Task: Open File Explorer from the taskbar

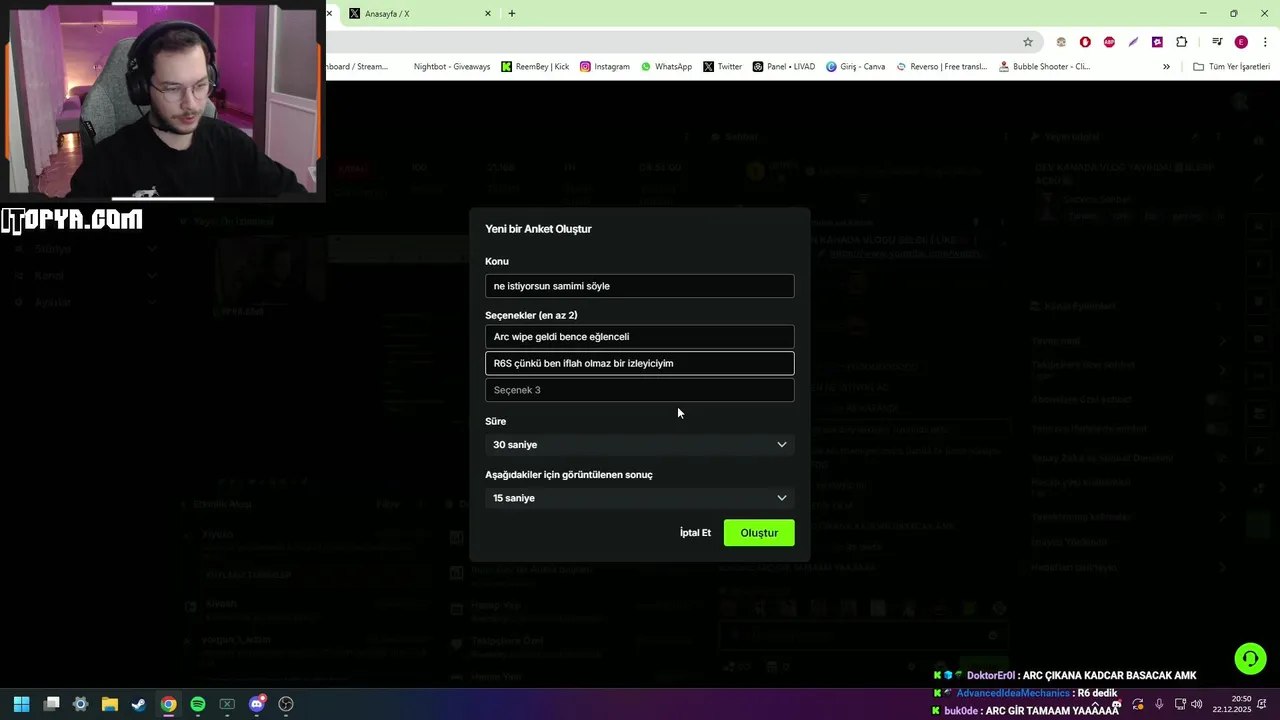Action: (x=110, y=704)
